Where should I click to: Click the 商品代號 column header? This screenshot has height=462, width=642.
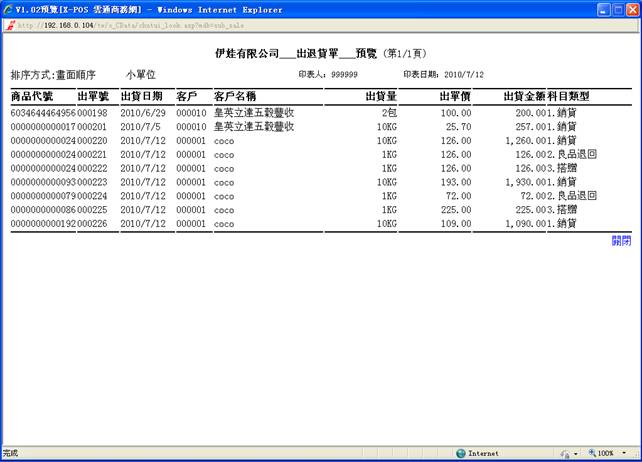click(35, 97)
